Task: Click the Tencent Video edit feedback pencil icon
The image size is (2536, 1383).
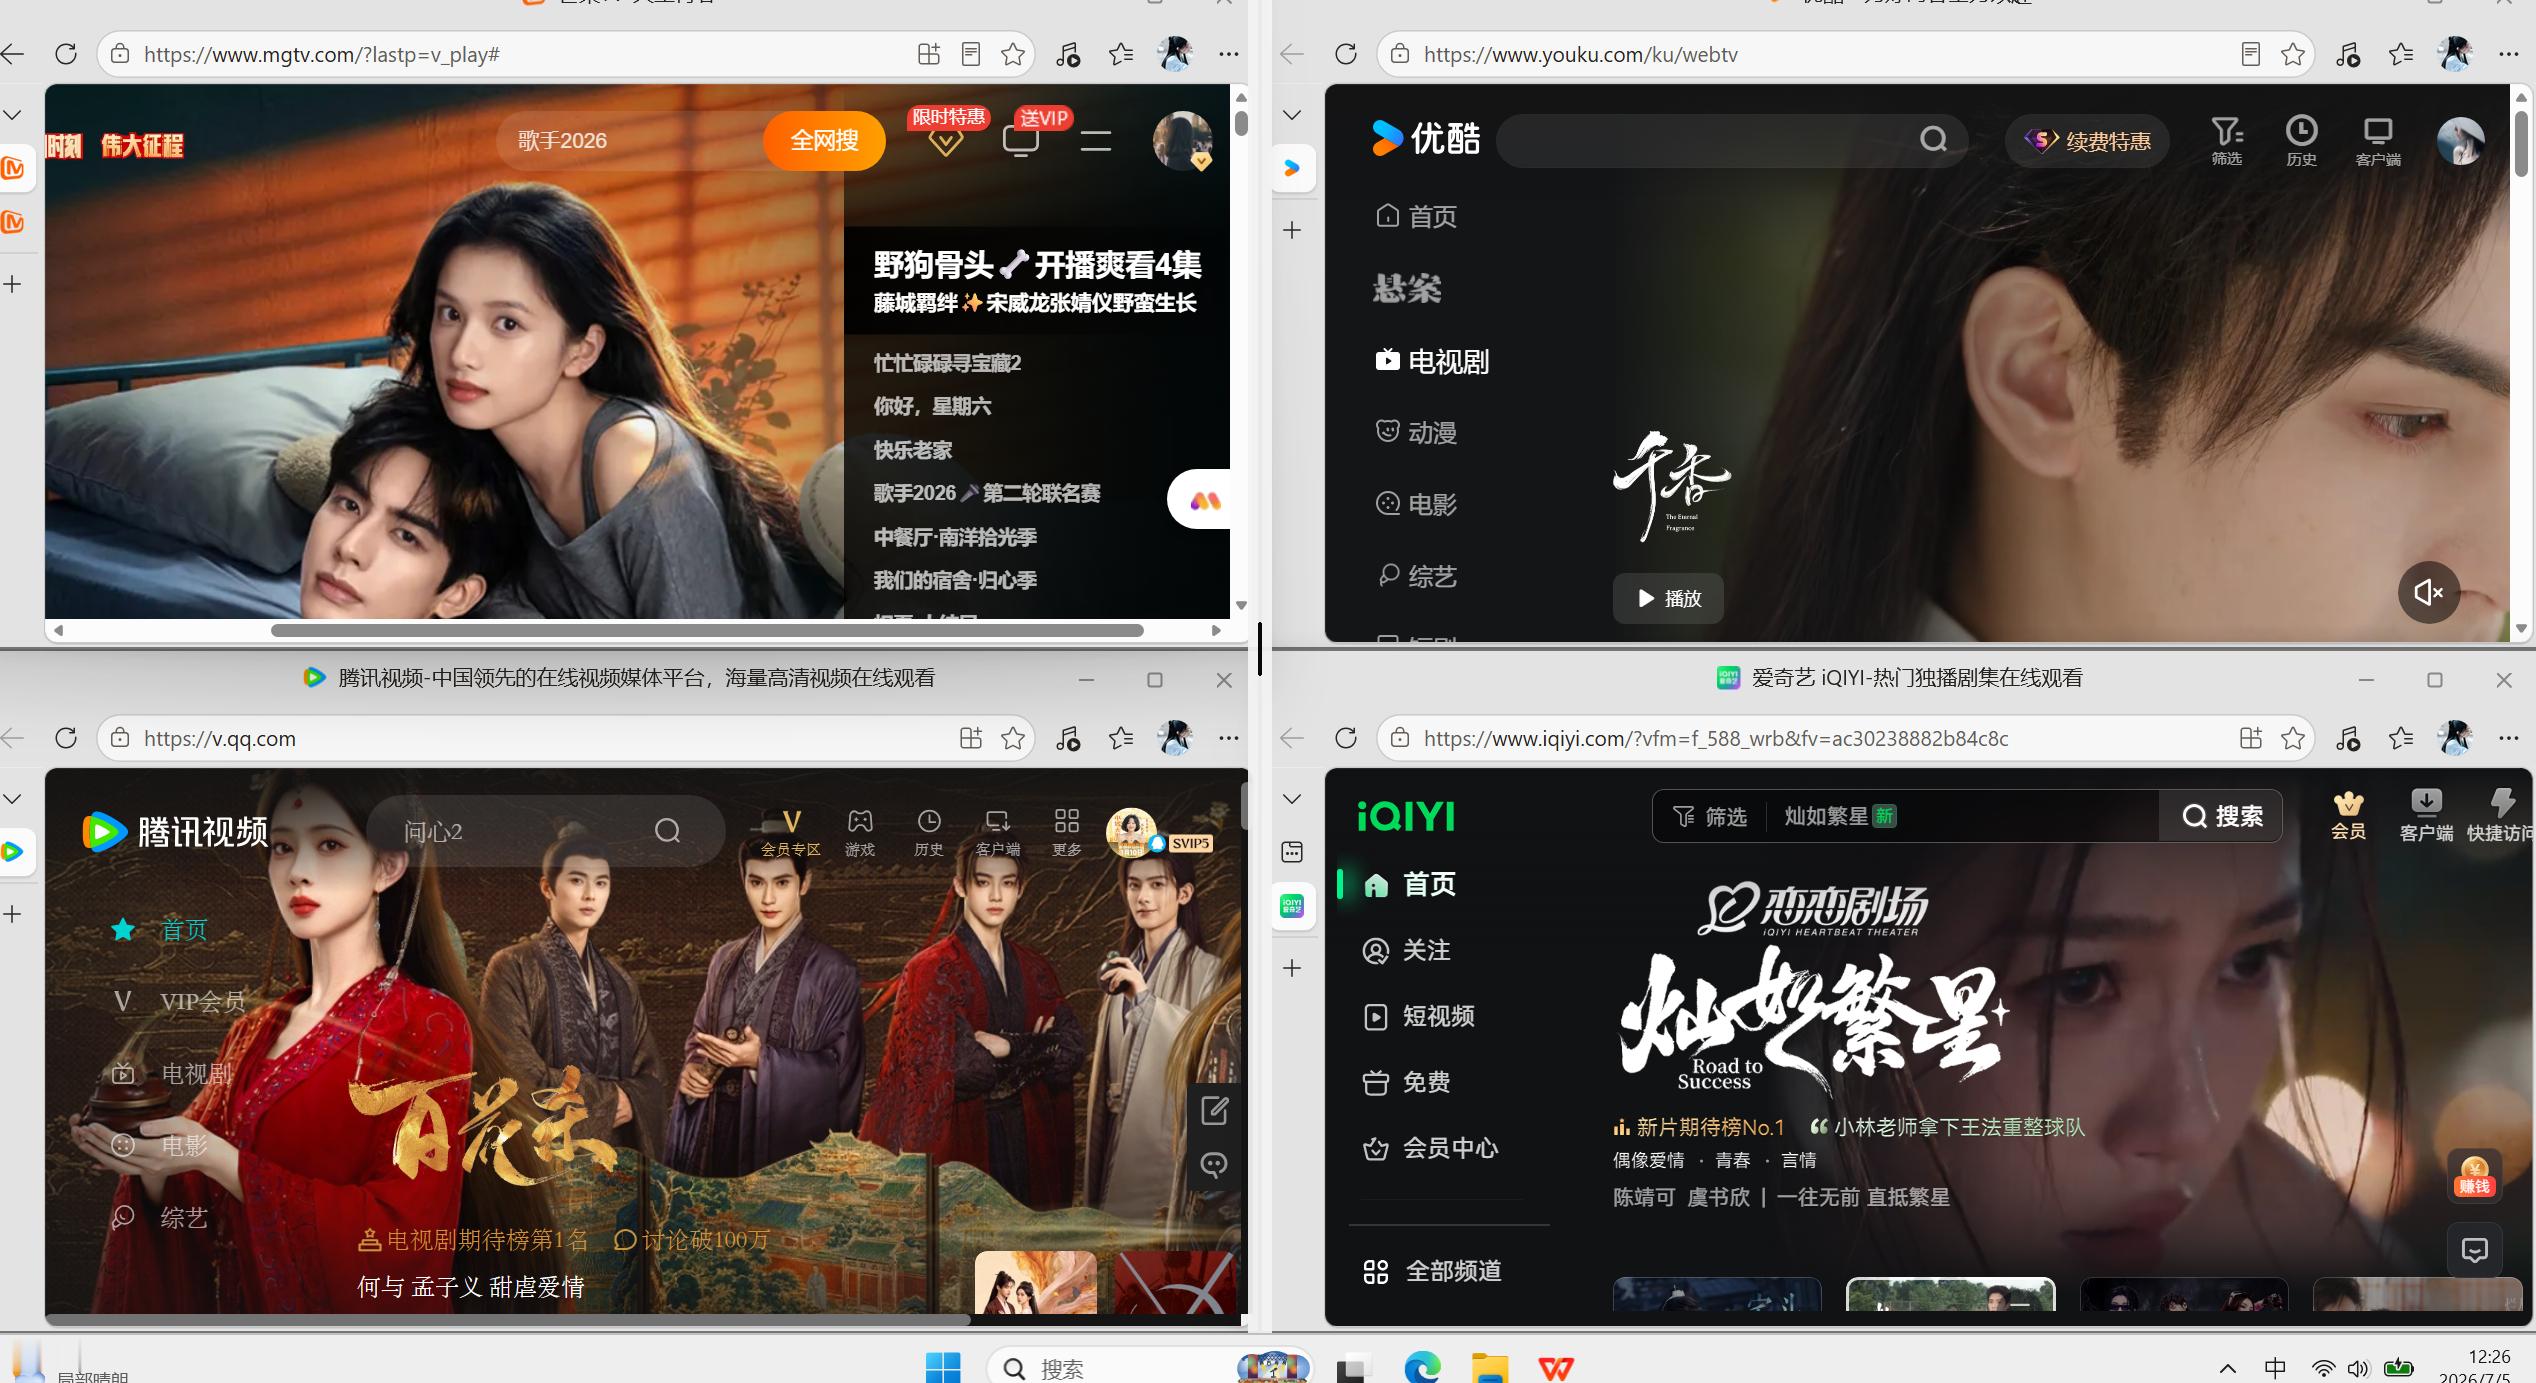Action: (1214, 1110)
